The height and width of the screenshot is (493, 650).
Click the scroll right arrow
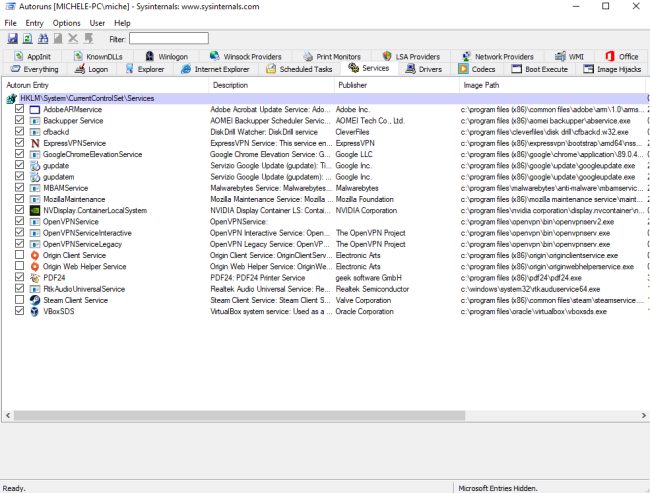(643, 415)
